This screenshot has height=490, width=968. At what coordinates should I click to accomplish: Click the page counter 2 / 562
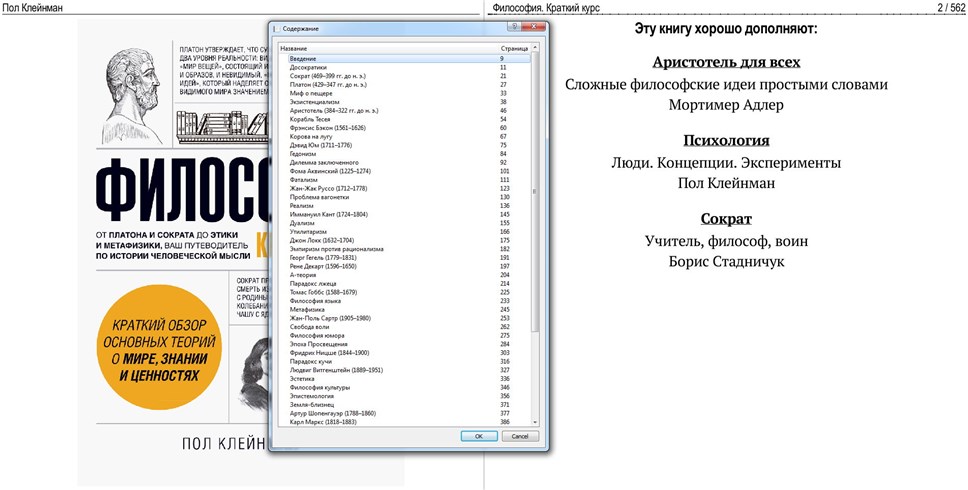click(950, 8)
